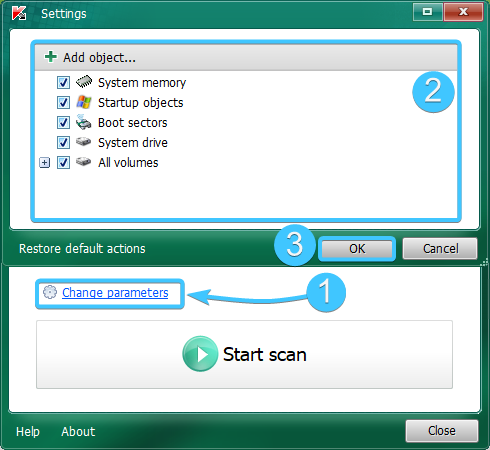This screenshot has height=450, width=490.
Task: Expand the All volumes tree node
Action: (44, 163)
